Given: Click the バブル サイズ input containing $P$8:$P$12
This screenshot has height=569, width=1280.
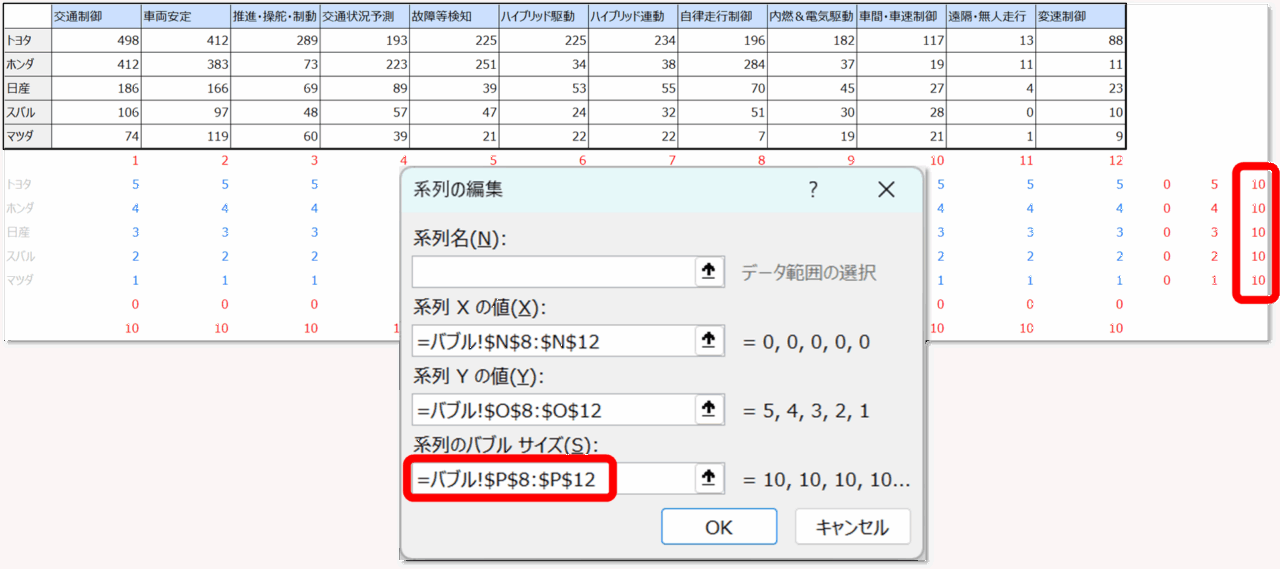Looking at the screenshot, I should coord(553,479).
